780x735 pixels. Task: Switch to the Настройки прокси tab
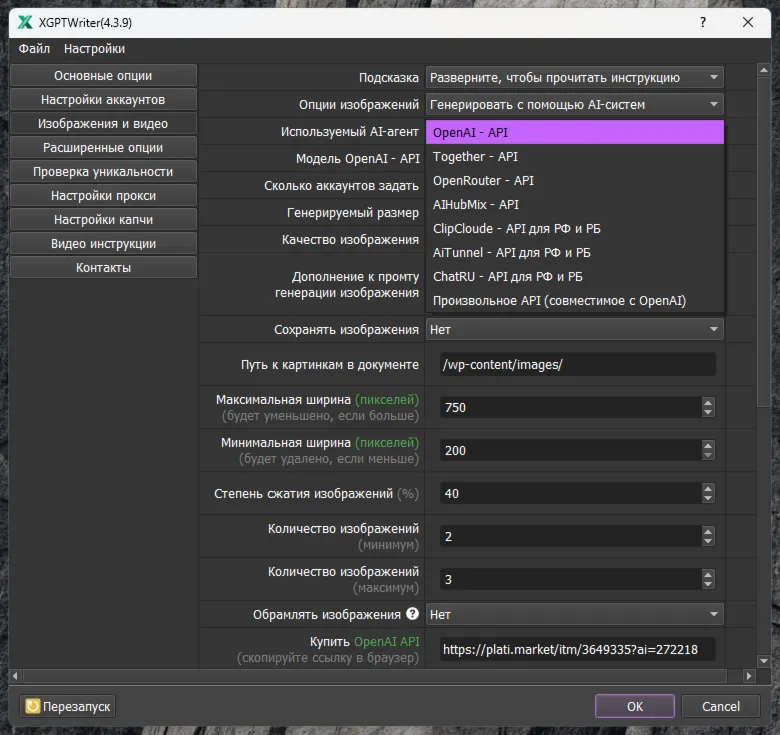pyautogui.click(x=103, y=196)
